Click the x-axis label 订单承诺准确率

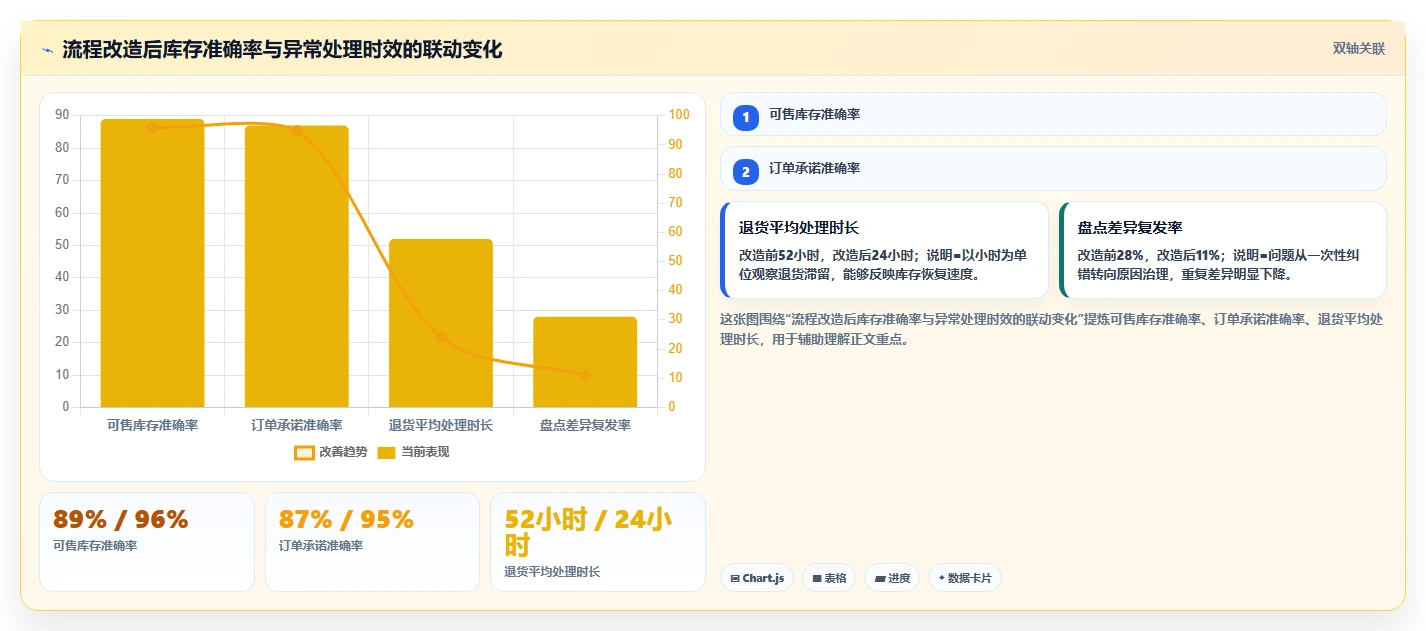coord(297,425)
